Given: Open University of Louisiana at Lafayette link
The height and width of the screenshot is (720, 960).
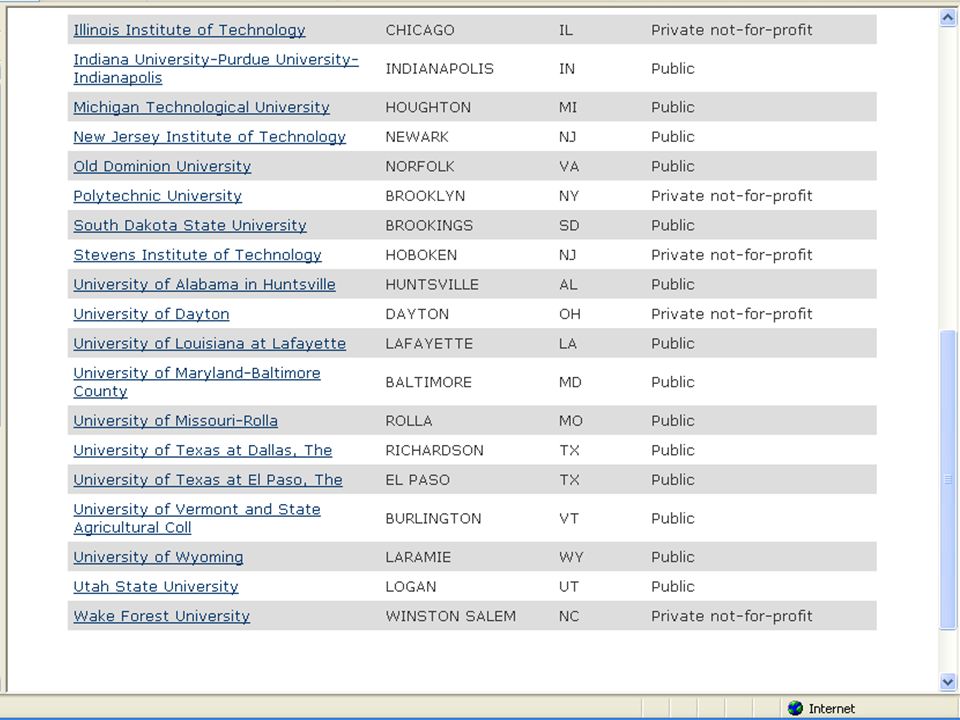Looking at the screenshot, I should [209, 343].
